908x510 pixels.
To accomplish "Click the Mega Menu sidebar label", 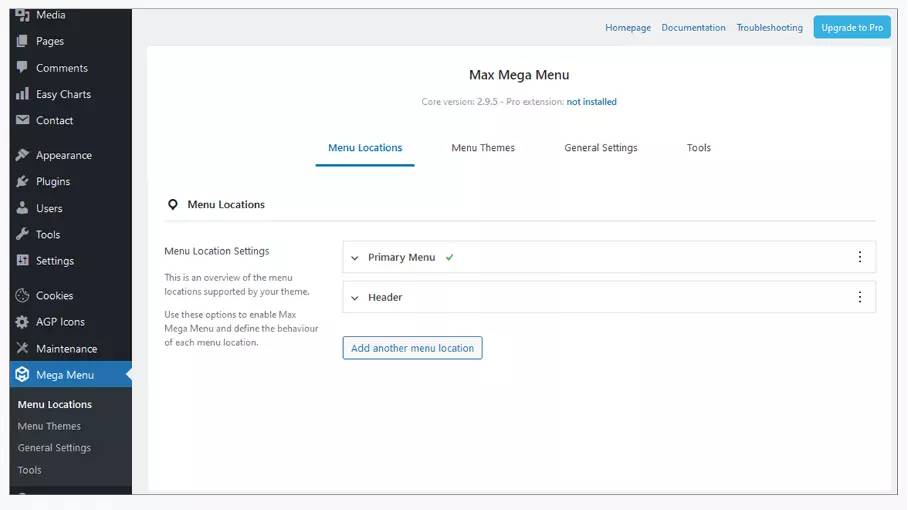I will pyautogui.click(x=65, y=375).
